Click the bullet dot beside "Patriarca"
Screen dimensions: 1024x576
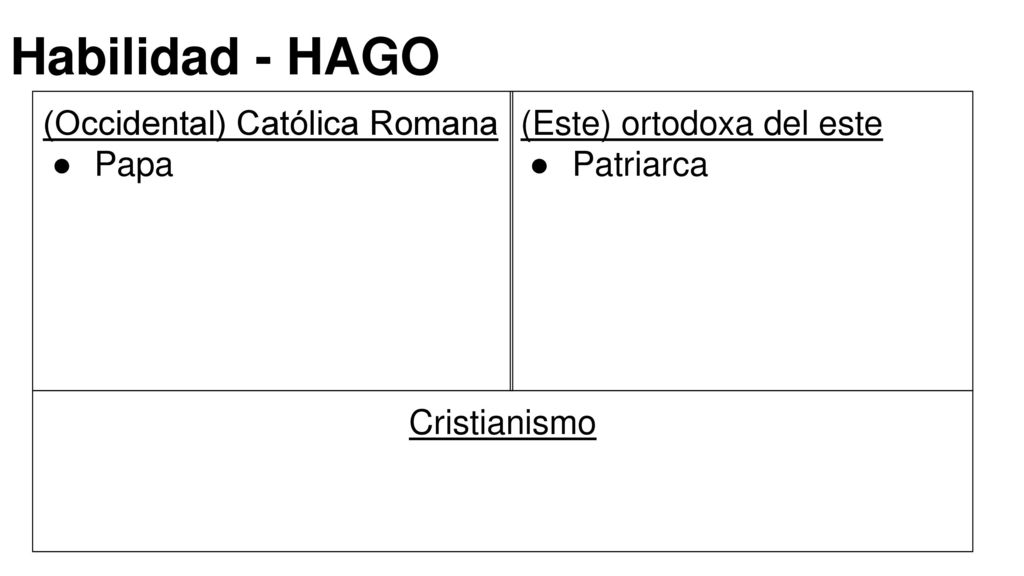coord(539,167)
